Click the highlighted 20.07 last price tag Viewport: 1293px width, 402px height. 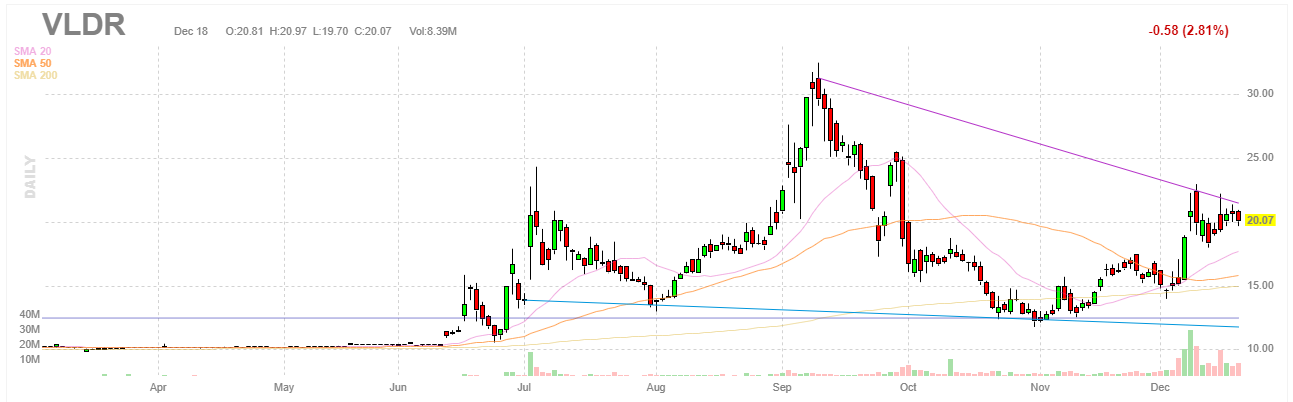(1263, 221)
